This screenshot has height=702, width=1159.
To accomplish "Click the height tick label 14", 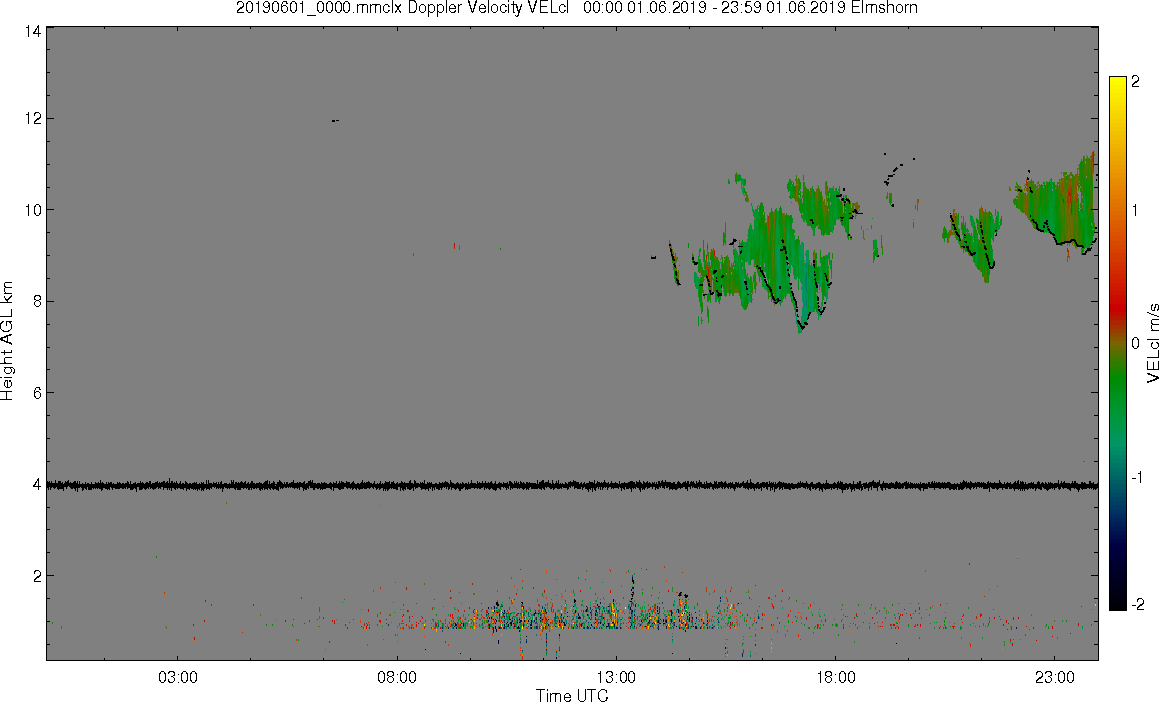I will [x=32, y=31].
